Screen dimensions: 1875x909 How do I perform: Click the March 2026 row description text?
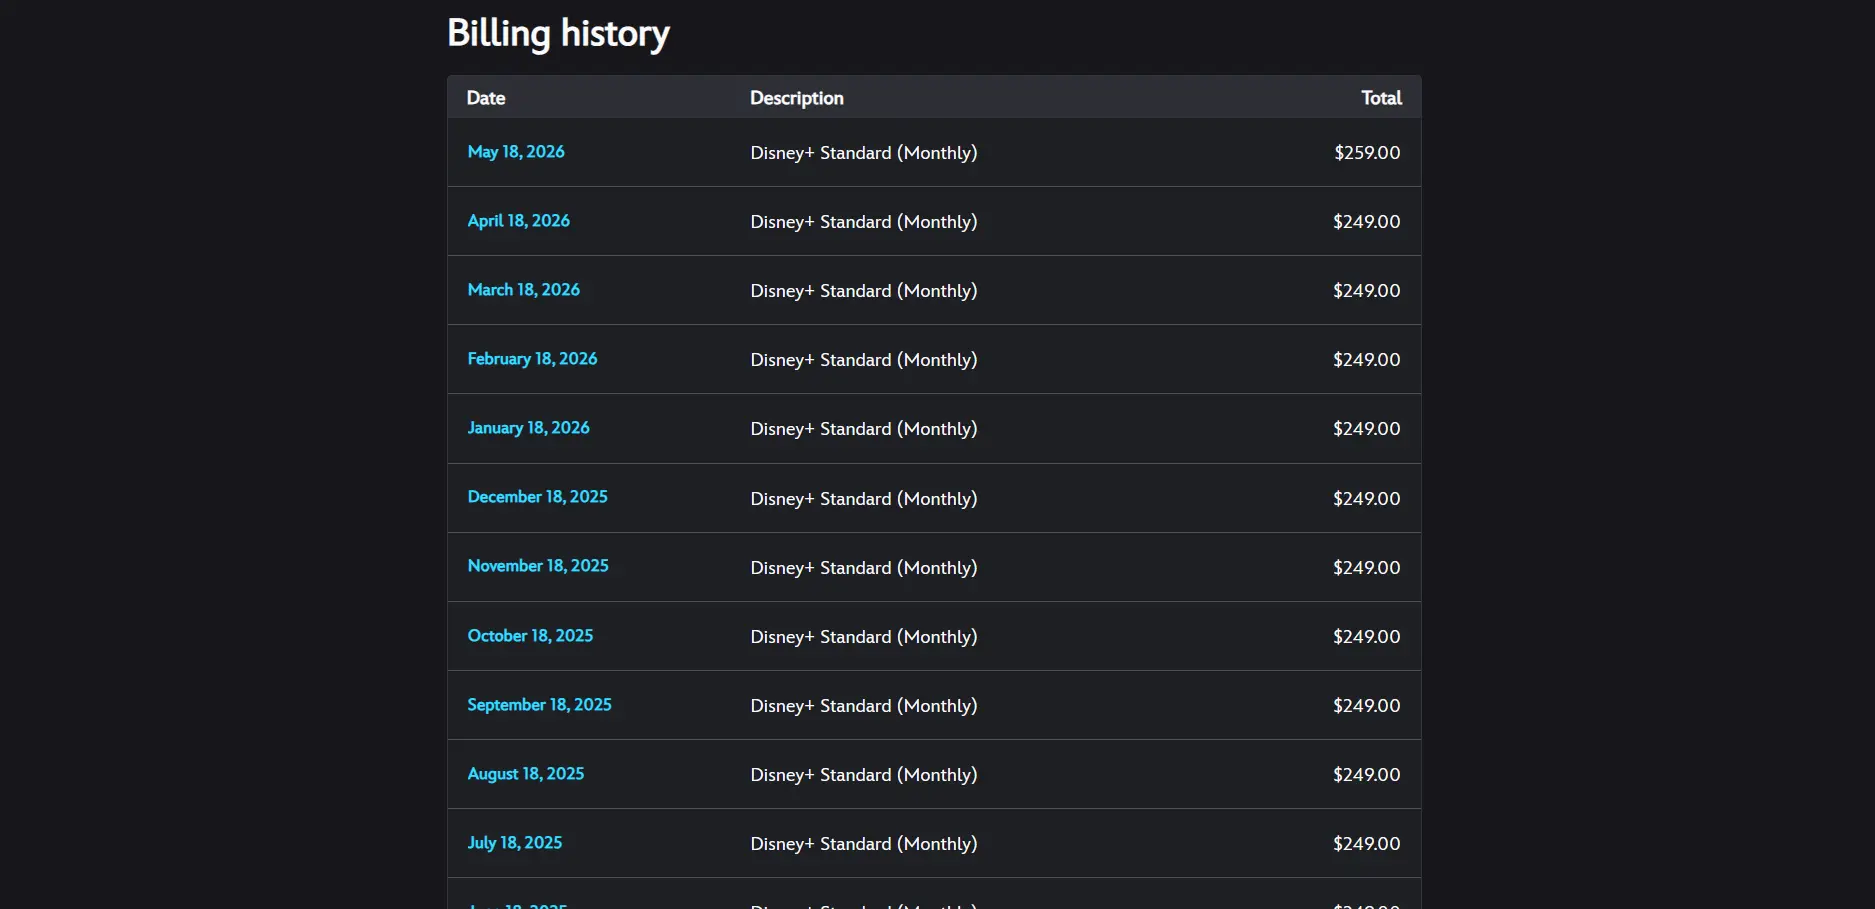point(864,291)
